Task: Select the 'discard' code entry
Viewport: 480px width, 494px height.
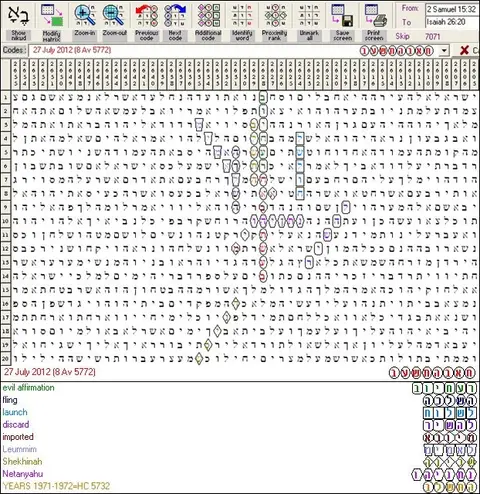Action: [x=16, y=425]
